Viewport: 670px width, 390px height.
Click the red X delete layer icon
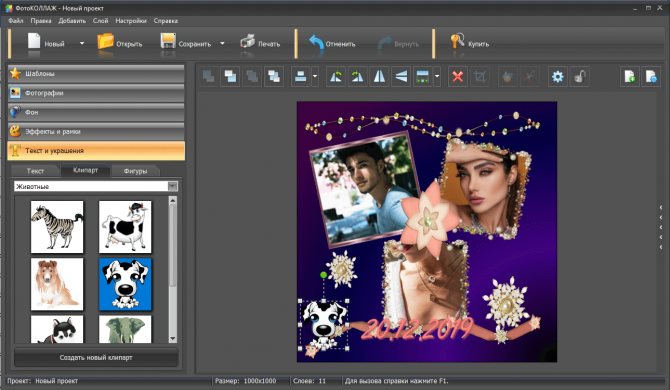(x=458, y=76)
